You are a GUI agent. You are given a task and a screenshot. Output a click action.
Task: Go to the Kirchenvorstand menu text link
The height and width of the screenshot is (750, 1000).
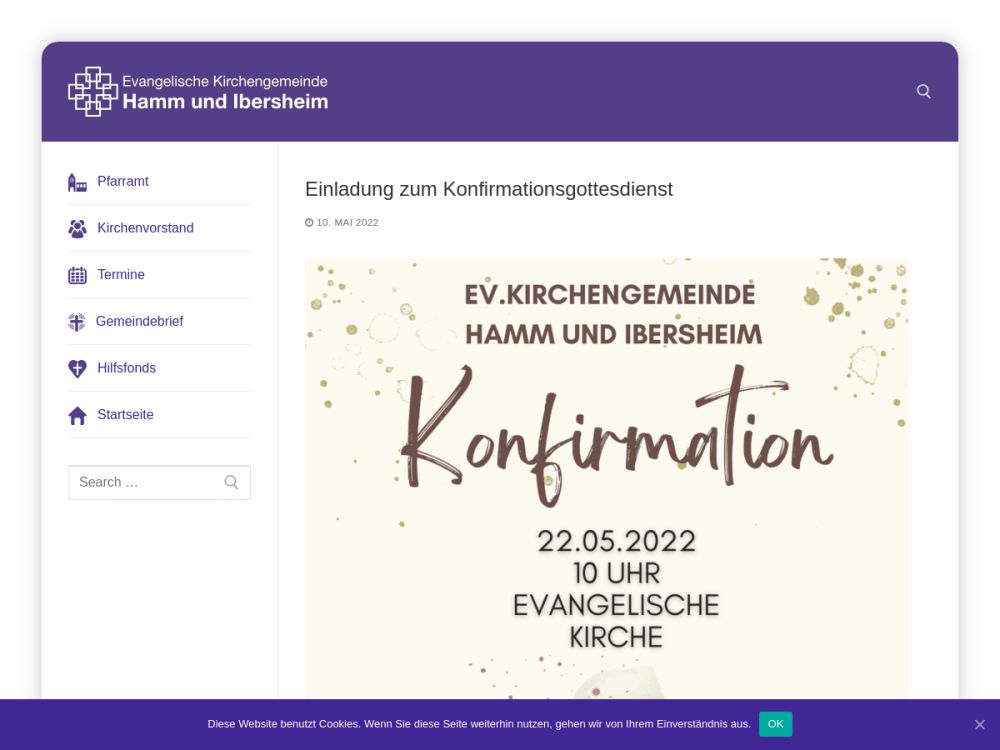[145, 228]
